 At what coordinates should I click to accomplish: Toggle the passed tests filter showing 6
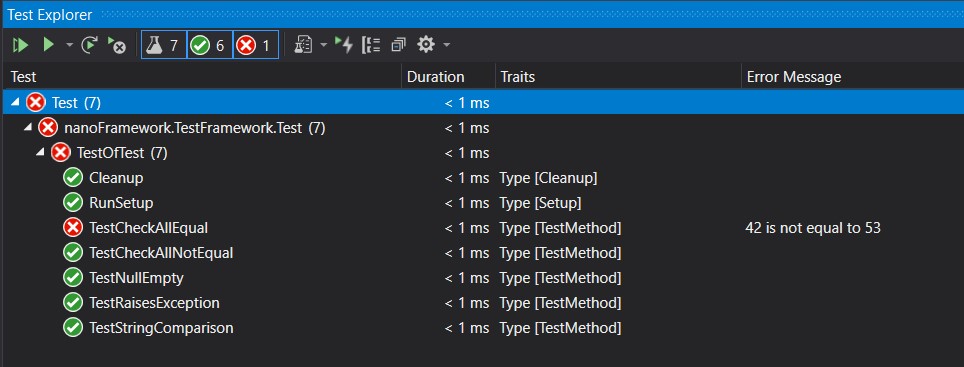210,45
